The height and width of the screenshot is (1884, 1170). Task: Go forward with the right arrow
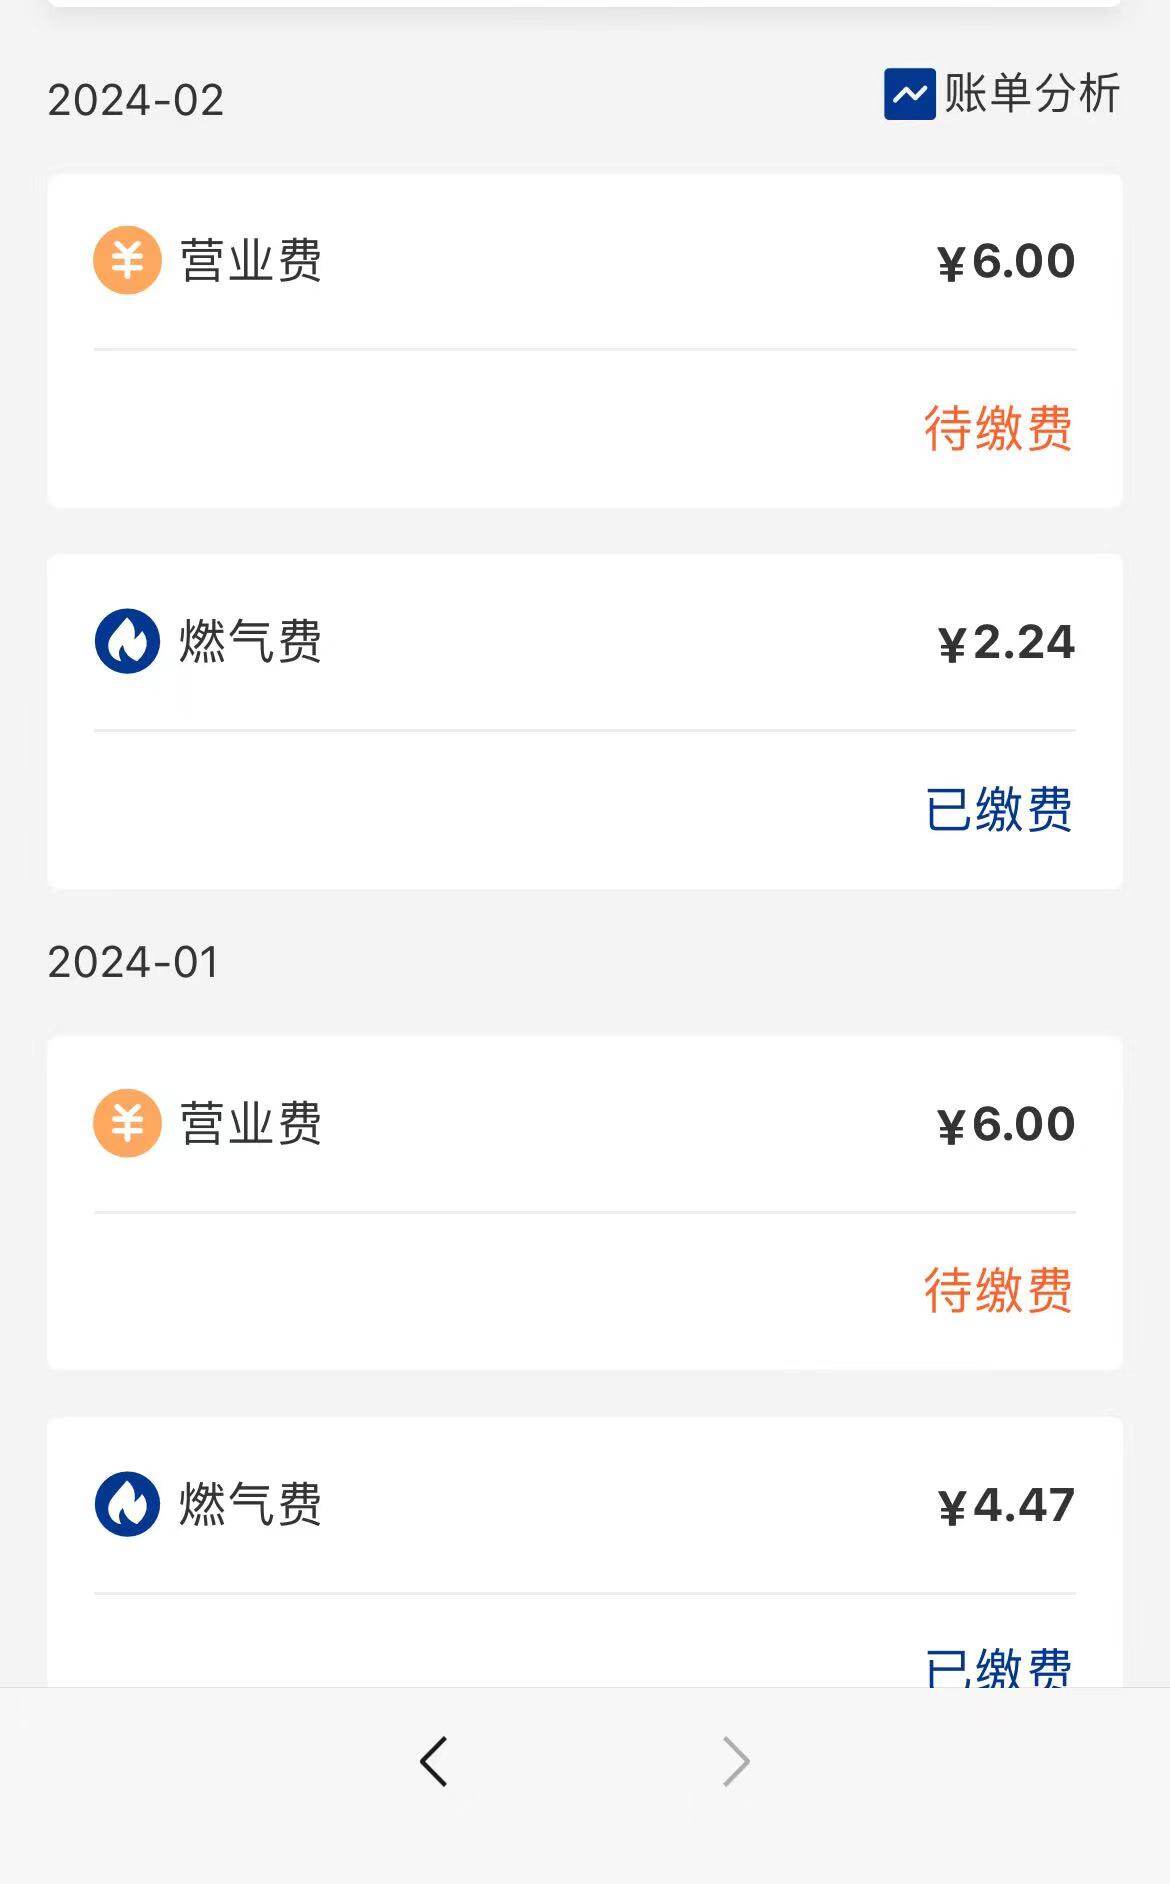click(x=736, y=1761)
